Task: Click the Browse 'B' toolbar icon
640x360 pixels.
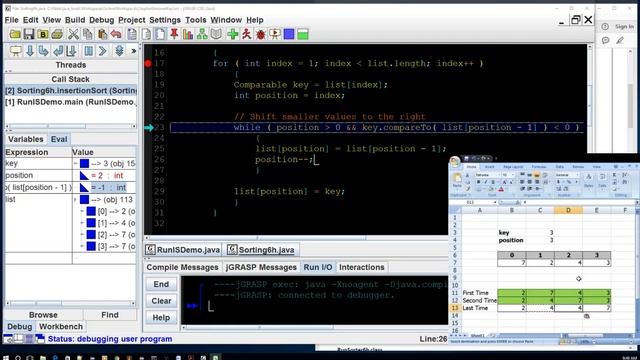Action: 43,34
